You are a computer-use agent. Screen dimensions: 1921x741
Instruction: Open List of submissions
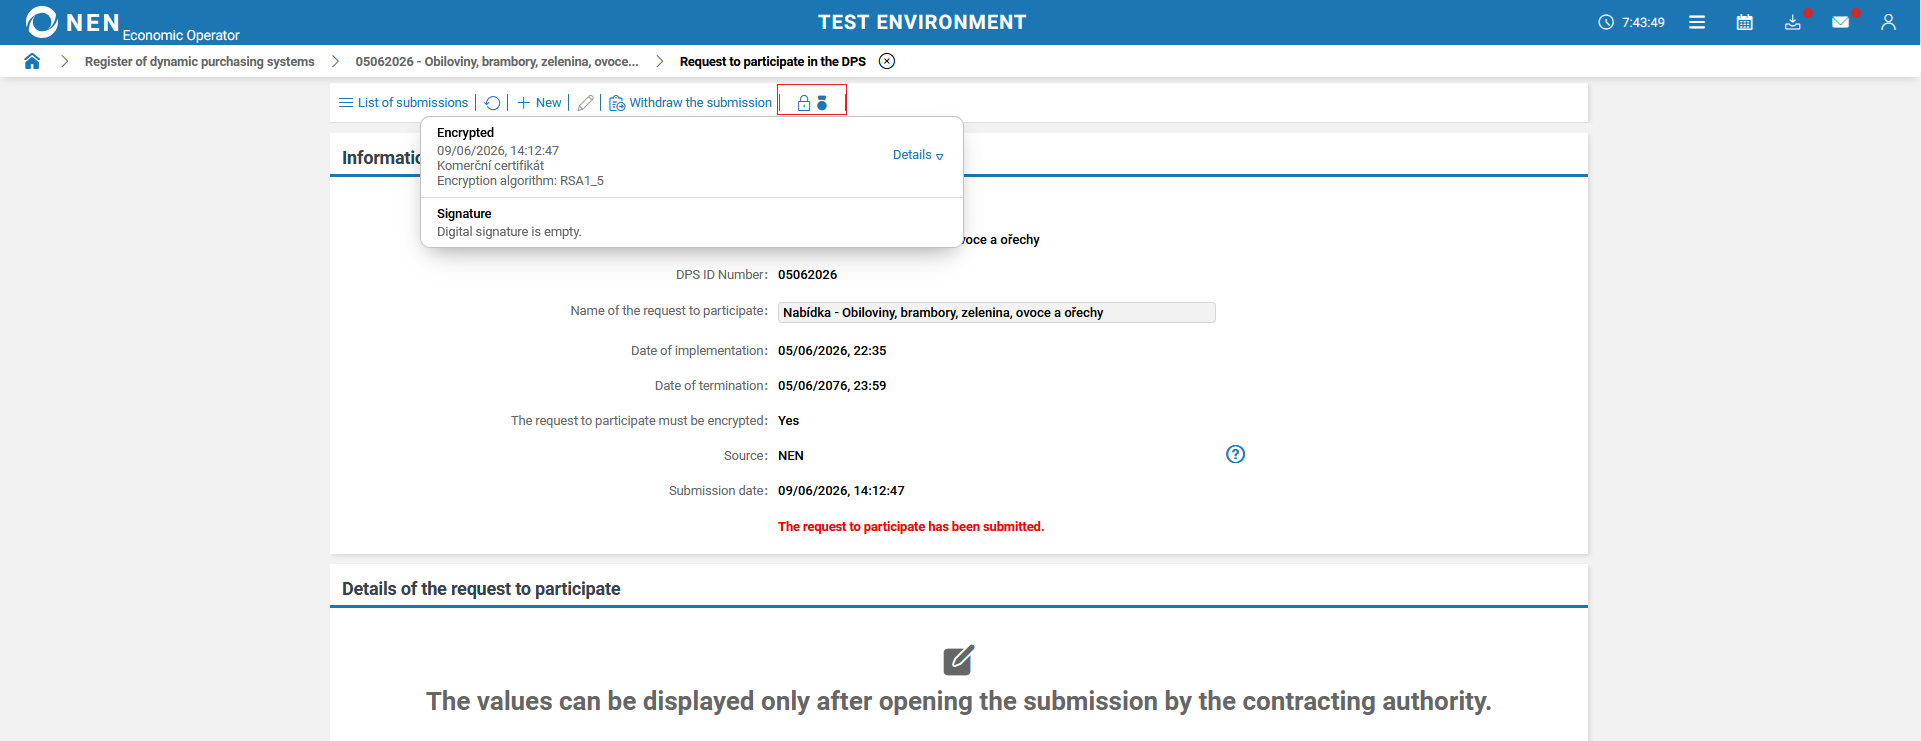404,103
